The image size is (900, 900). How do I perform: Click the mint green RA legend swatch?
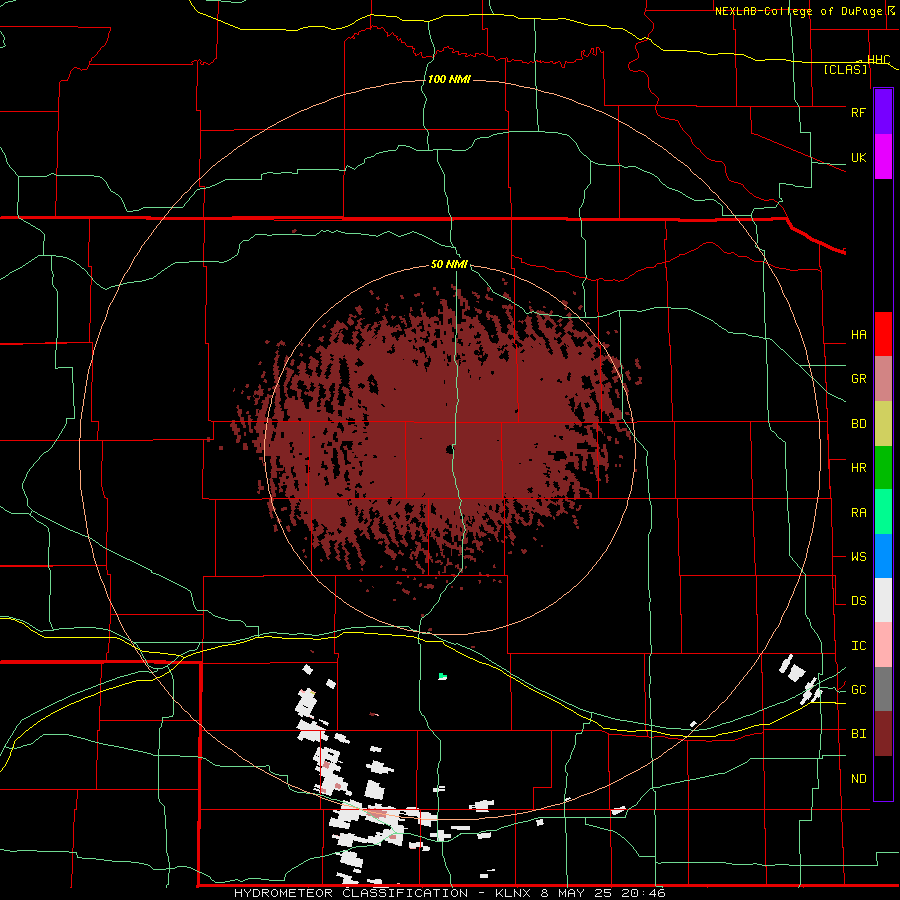(883, 512)
